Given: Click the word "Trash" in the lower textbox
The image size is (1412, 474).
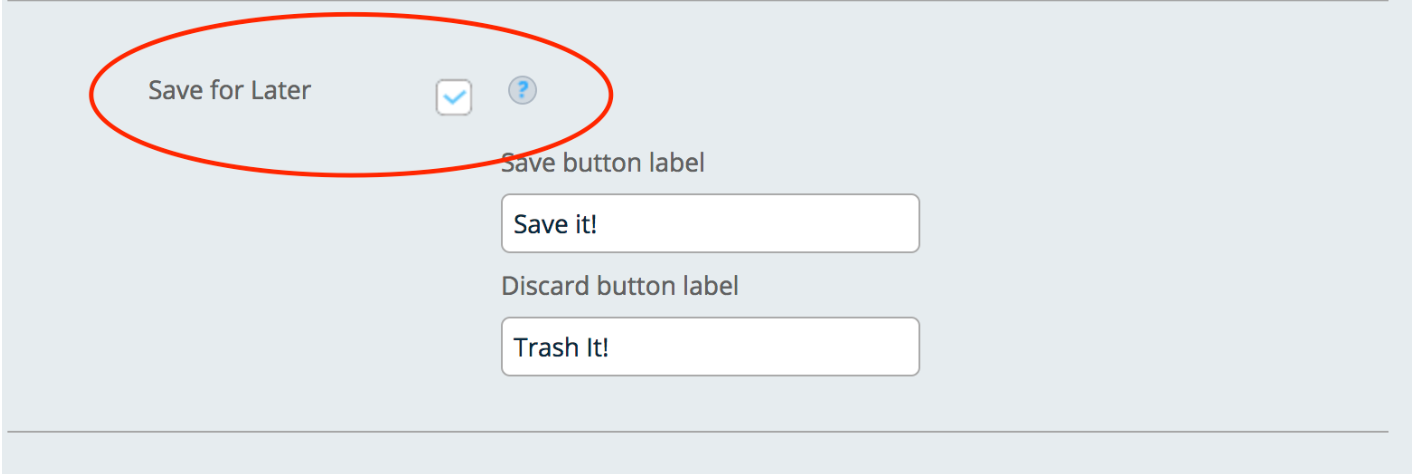Looking at the screenshot, I should (x=541, y=348).
